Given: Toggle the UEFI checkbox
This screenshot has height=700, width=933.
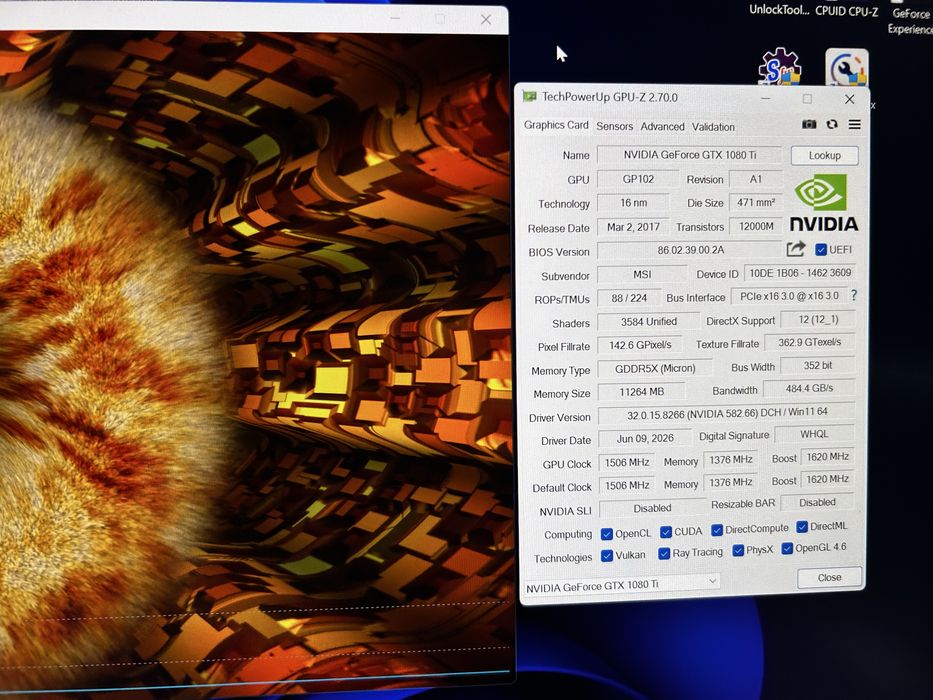Looking at the screenshot, I should coord(821,249).
